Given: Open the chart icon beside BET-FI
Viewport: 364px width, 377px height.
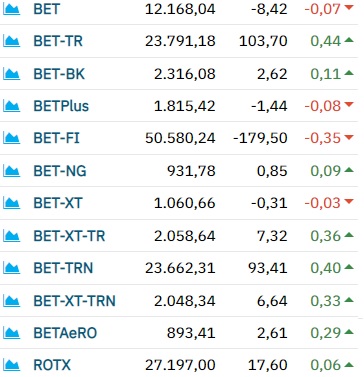Looking at the screenshot, I should [12, 138].
